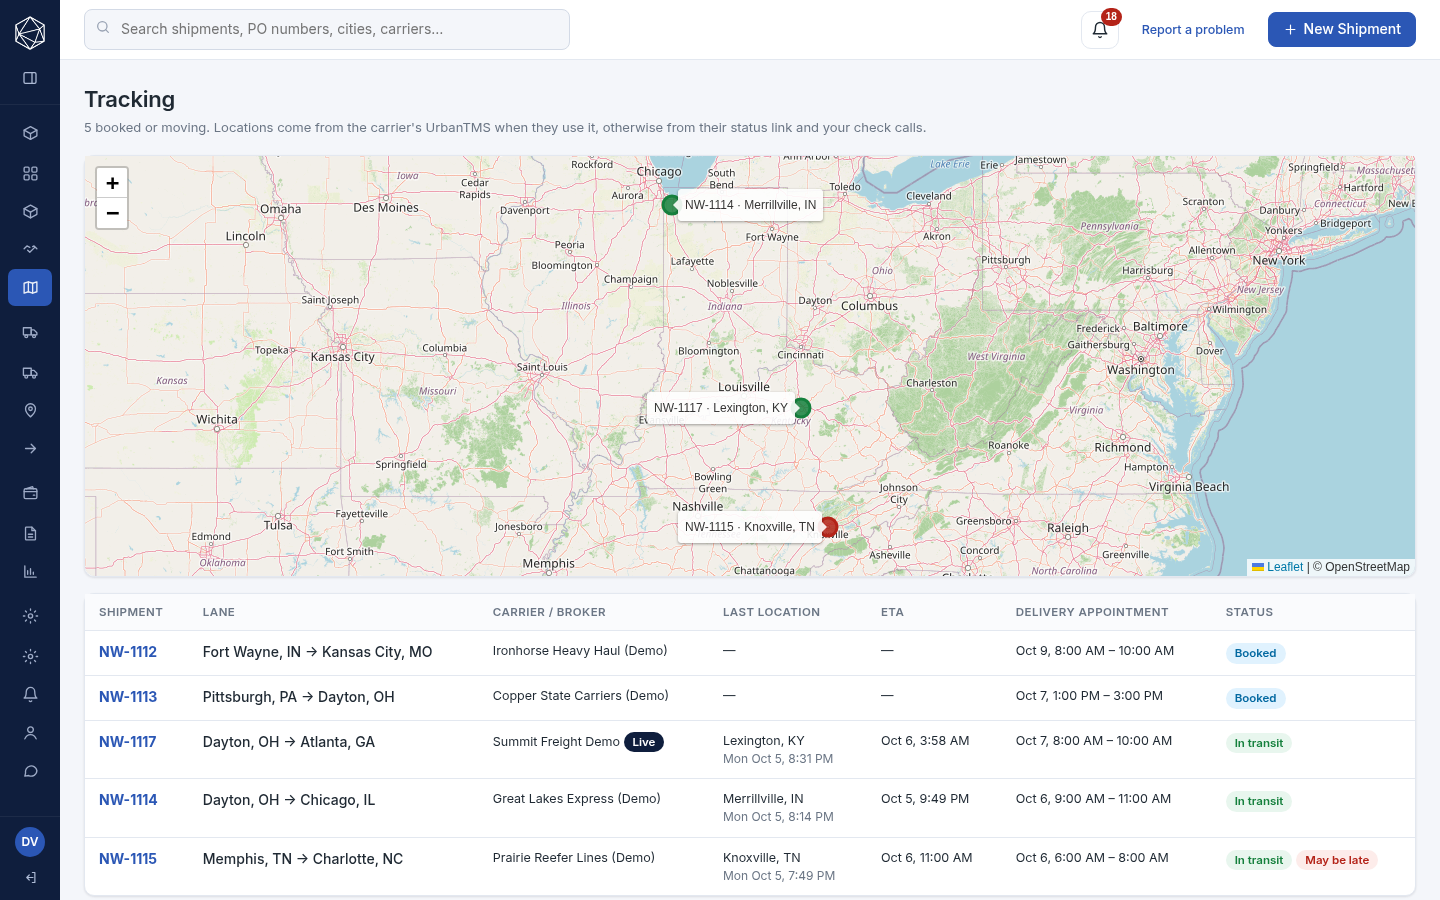
Task: Open the handshake icon in the sidebar
Action: click(x=30, y=249)
